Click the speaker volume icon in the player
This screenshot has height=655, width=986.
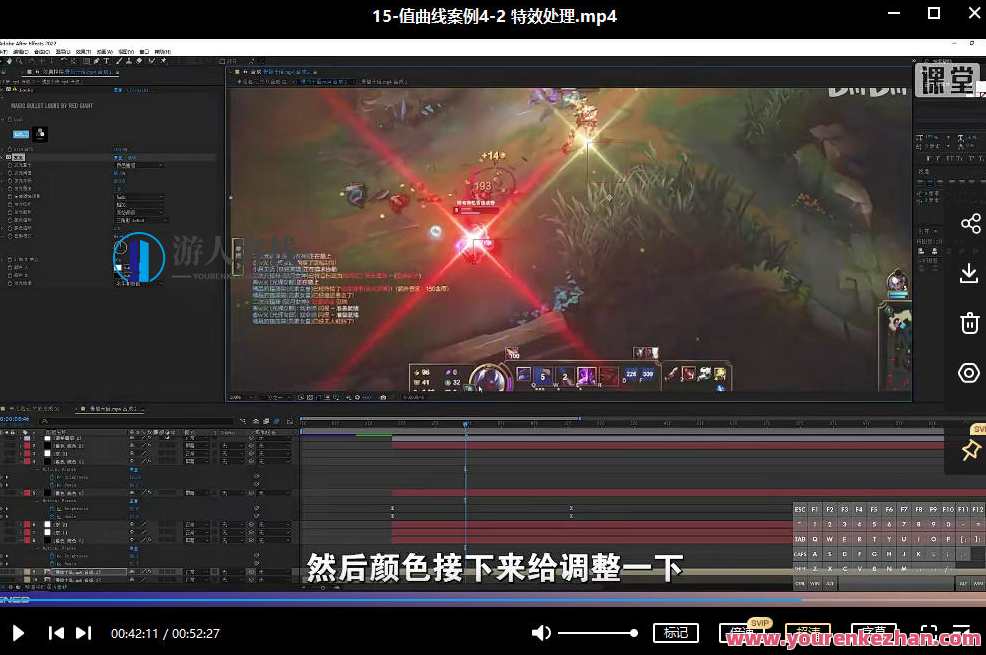click(541, 632)
